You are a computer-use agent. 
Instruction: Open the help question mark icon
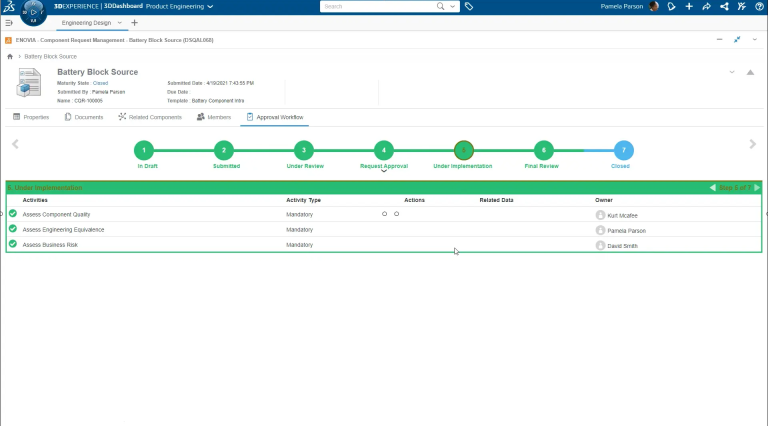click(760, 6)
